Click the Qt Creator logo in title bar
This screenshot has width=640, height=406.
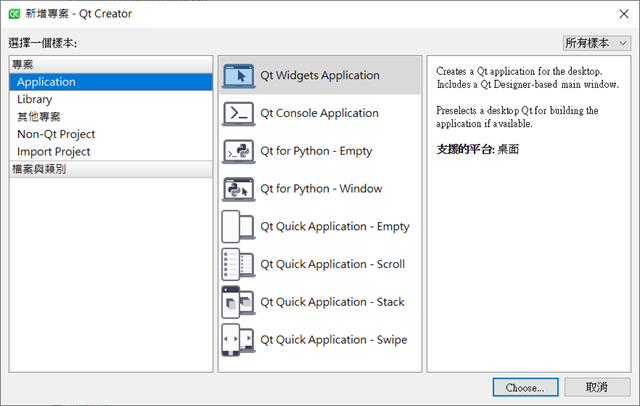point(14,14)
